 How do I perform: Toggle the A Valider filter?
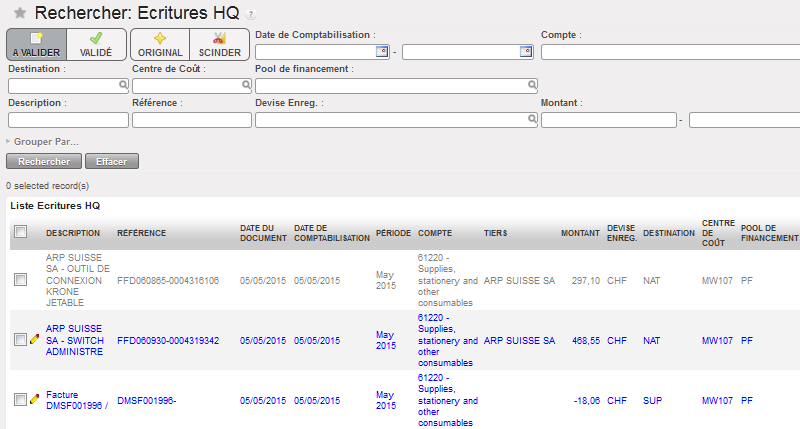click(36, 44)
